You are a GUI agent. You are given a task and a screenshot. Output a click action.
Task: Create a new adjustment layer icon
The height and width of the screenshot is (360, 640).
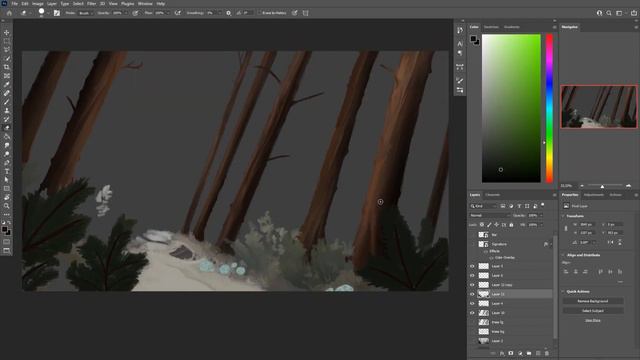pos(520,353)
